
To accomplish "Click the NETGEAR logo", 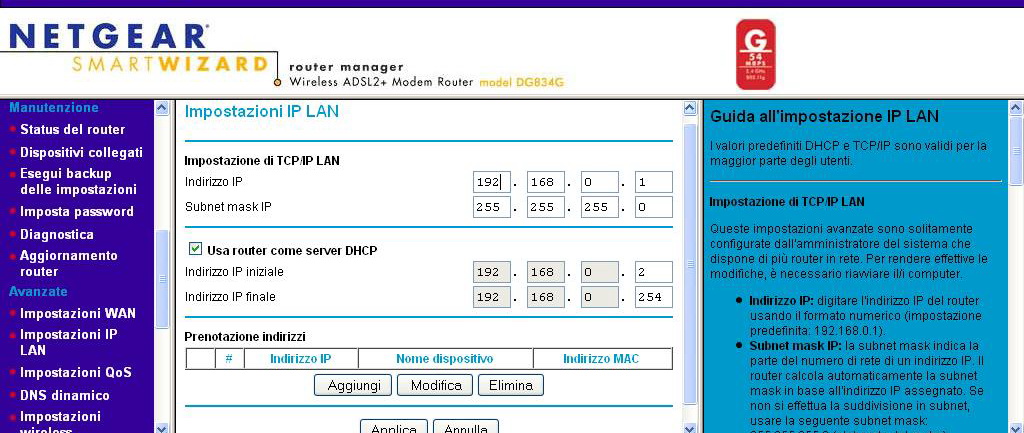I will click(108, 37).
